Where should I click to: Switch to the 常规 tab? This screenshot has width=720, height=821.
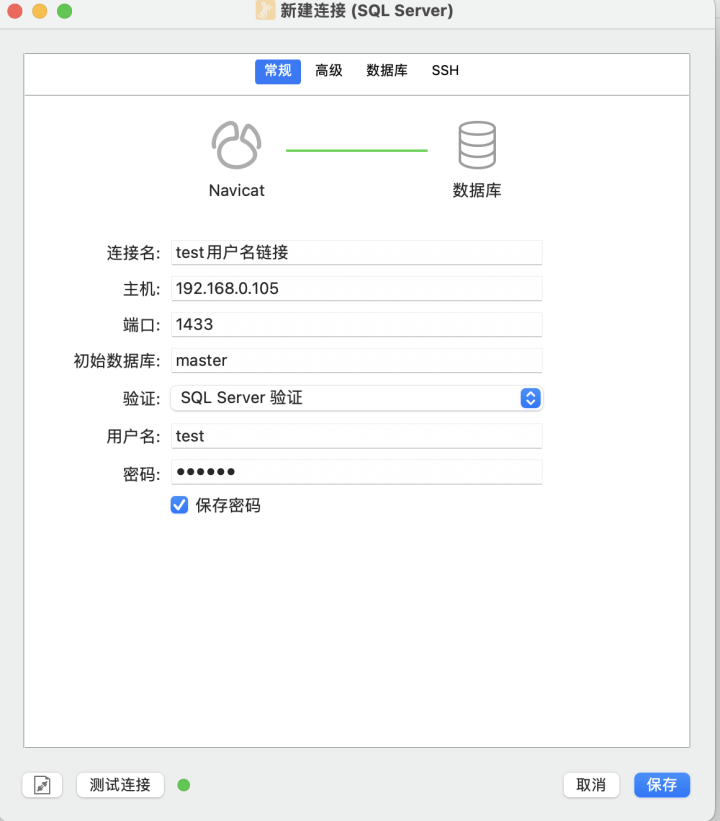pos(278,71)
